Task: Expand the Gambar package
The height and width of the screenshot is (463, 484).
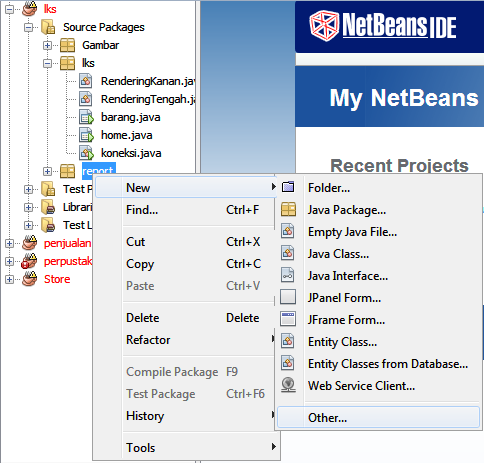Action: pos(47,45)
